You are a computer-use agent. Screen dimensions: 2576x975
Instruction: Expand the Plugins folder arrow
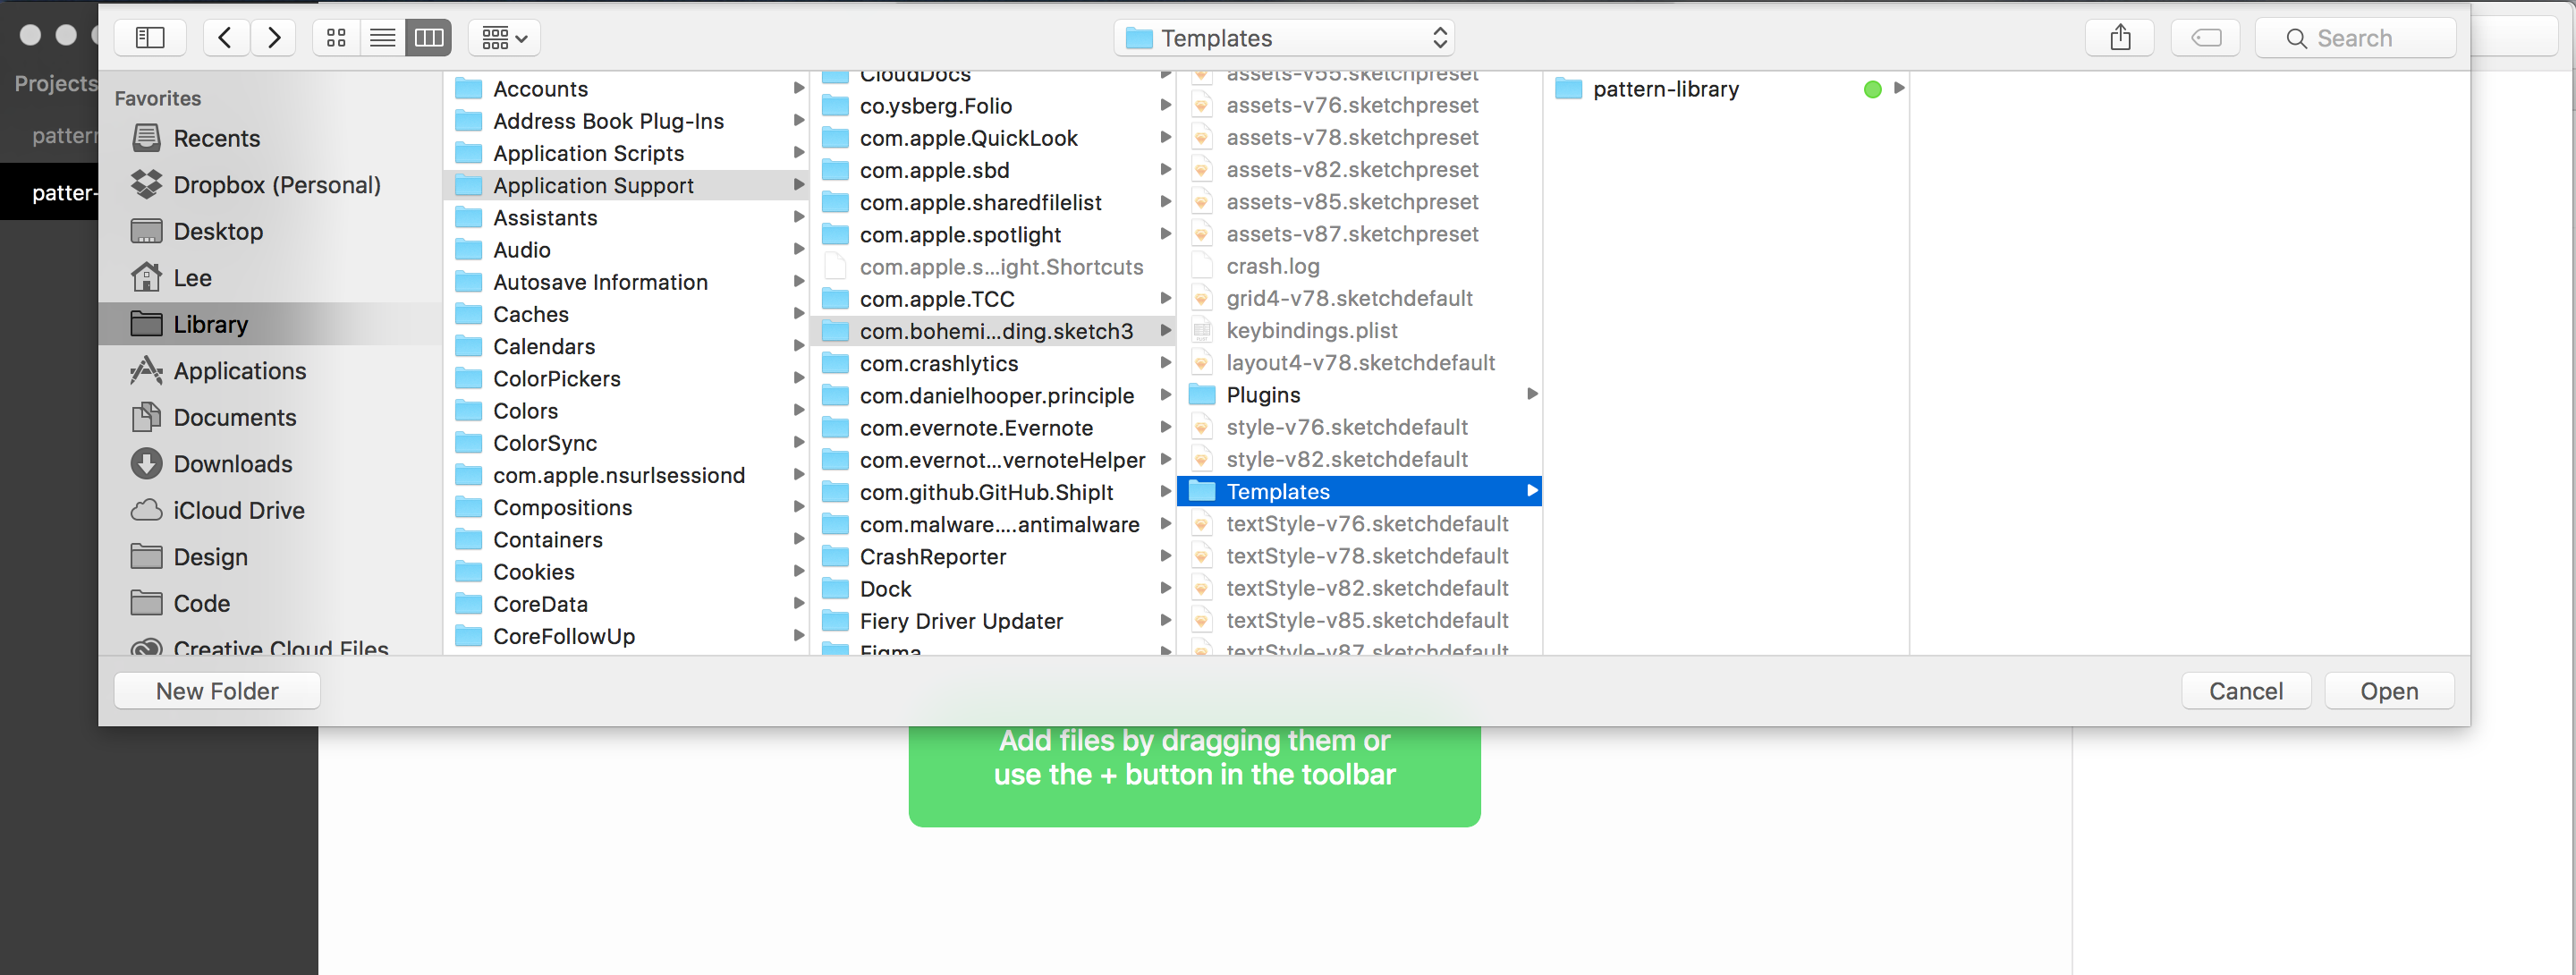(1532, 394)
